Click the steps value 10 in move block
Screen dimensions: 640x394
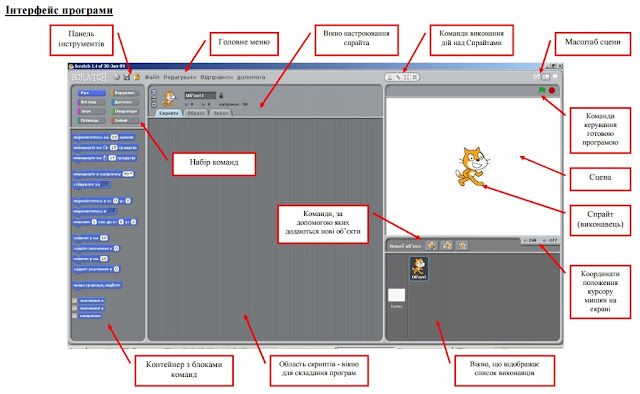coord(114,137)
